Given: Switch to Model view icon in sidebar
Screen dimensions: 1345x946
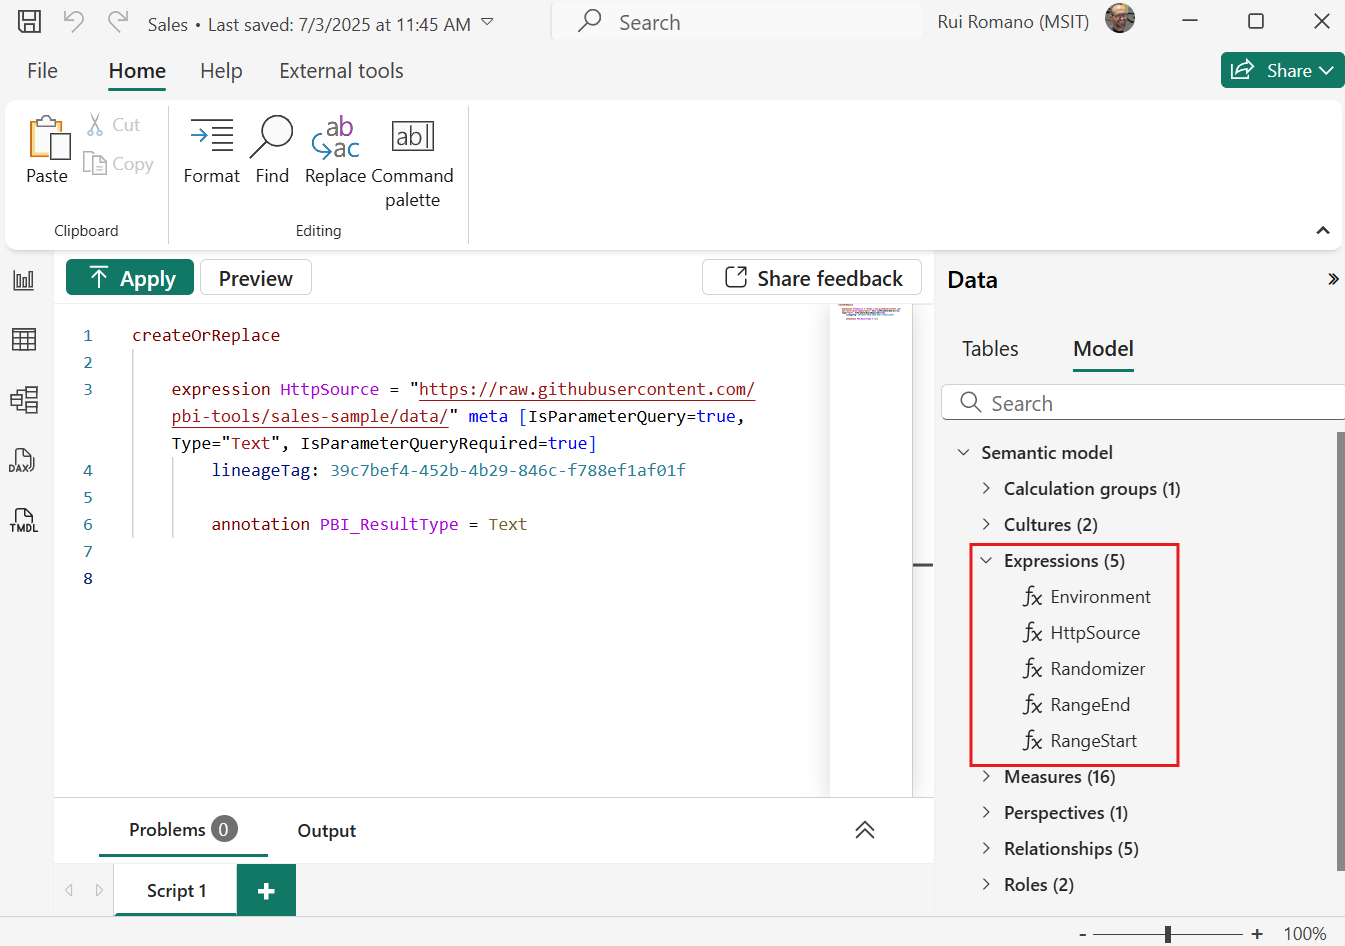Looking at the screenshot, I should [24, 400].
